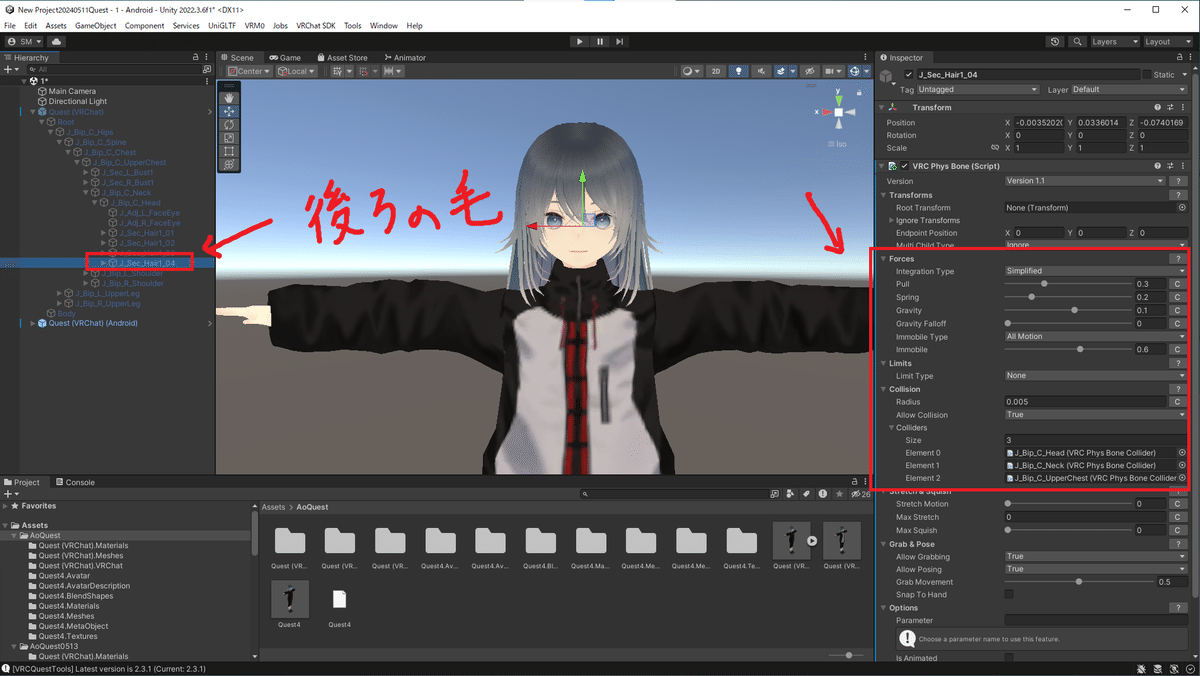Toggle scene lighting bulb icon

point(738,72)
